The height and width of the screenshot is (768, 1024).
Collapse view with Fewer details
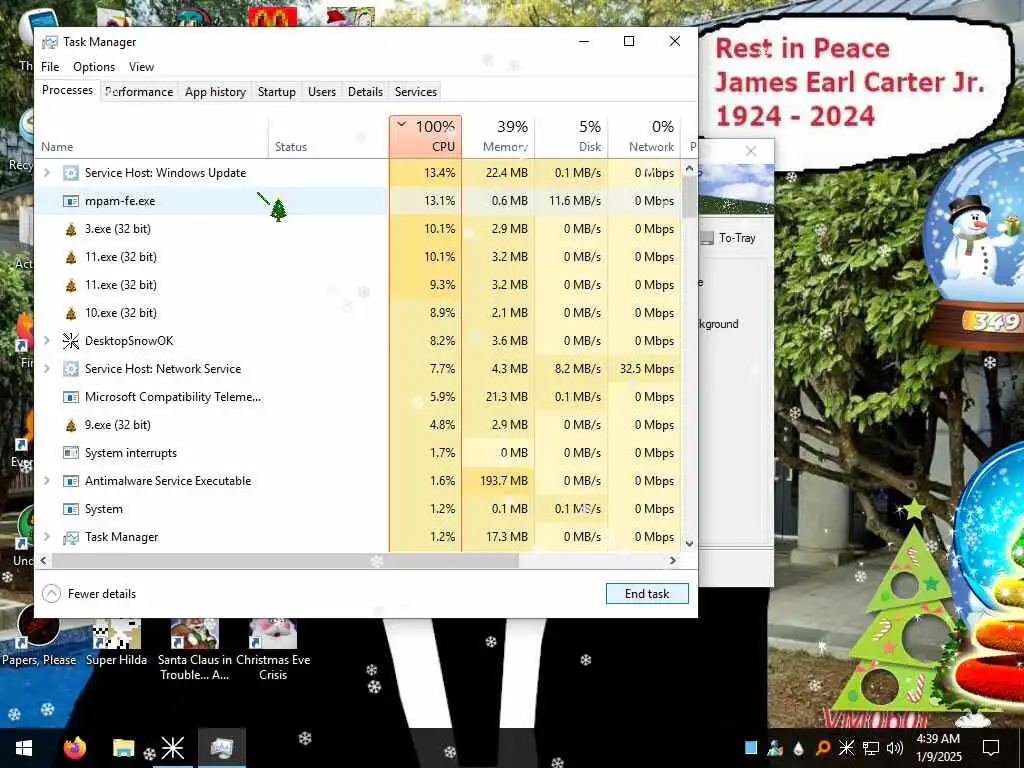tap(89, 594)
